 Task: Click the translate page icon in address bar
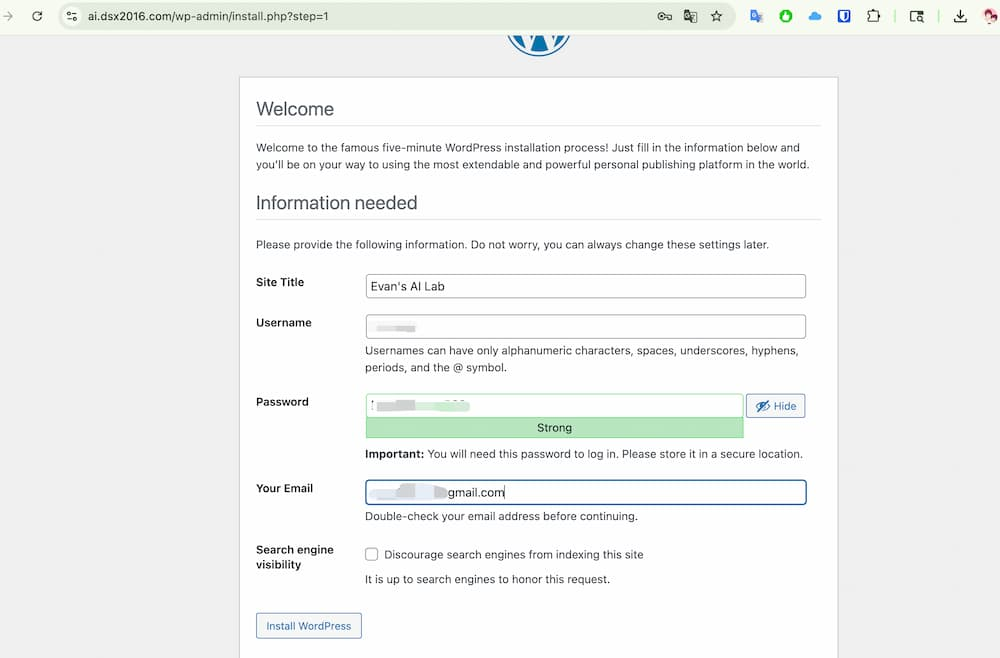tap(690, 16)
